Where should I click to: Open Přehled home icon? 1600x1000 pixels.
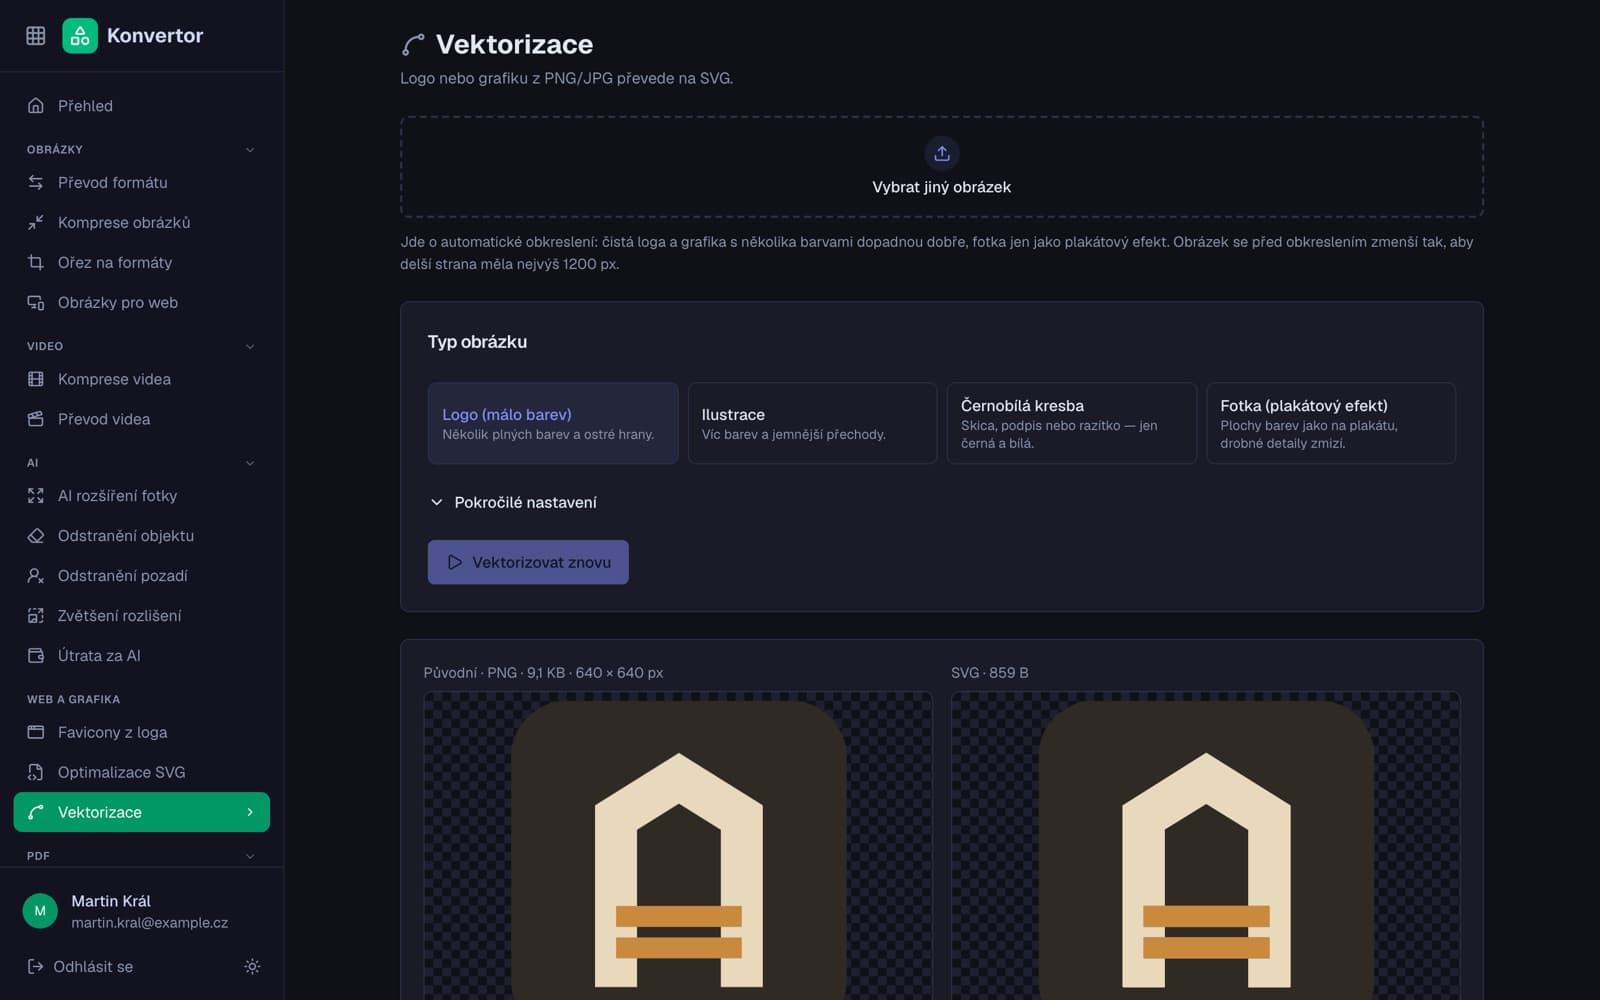point(36,106)
